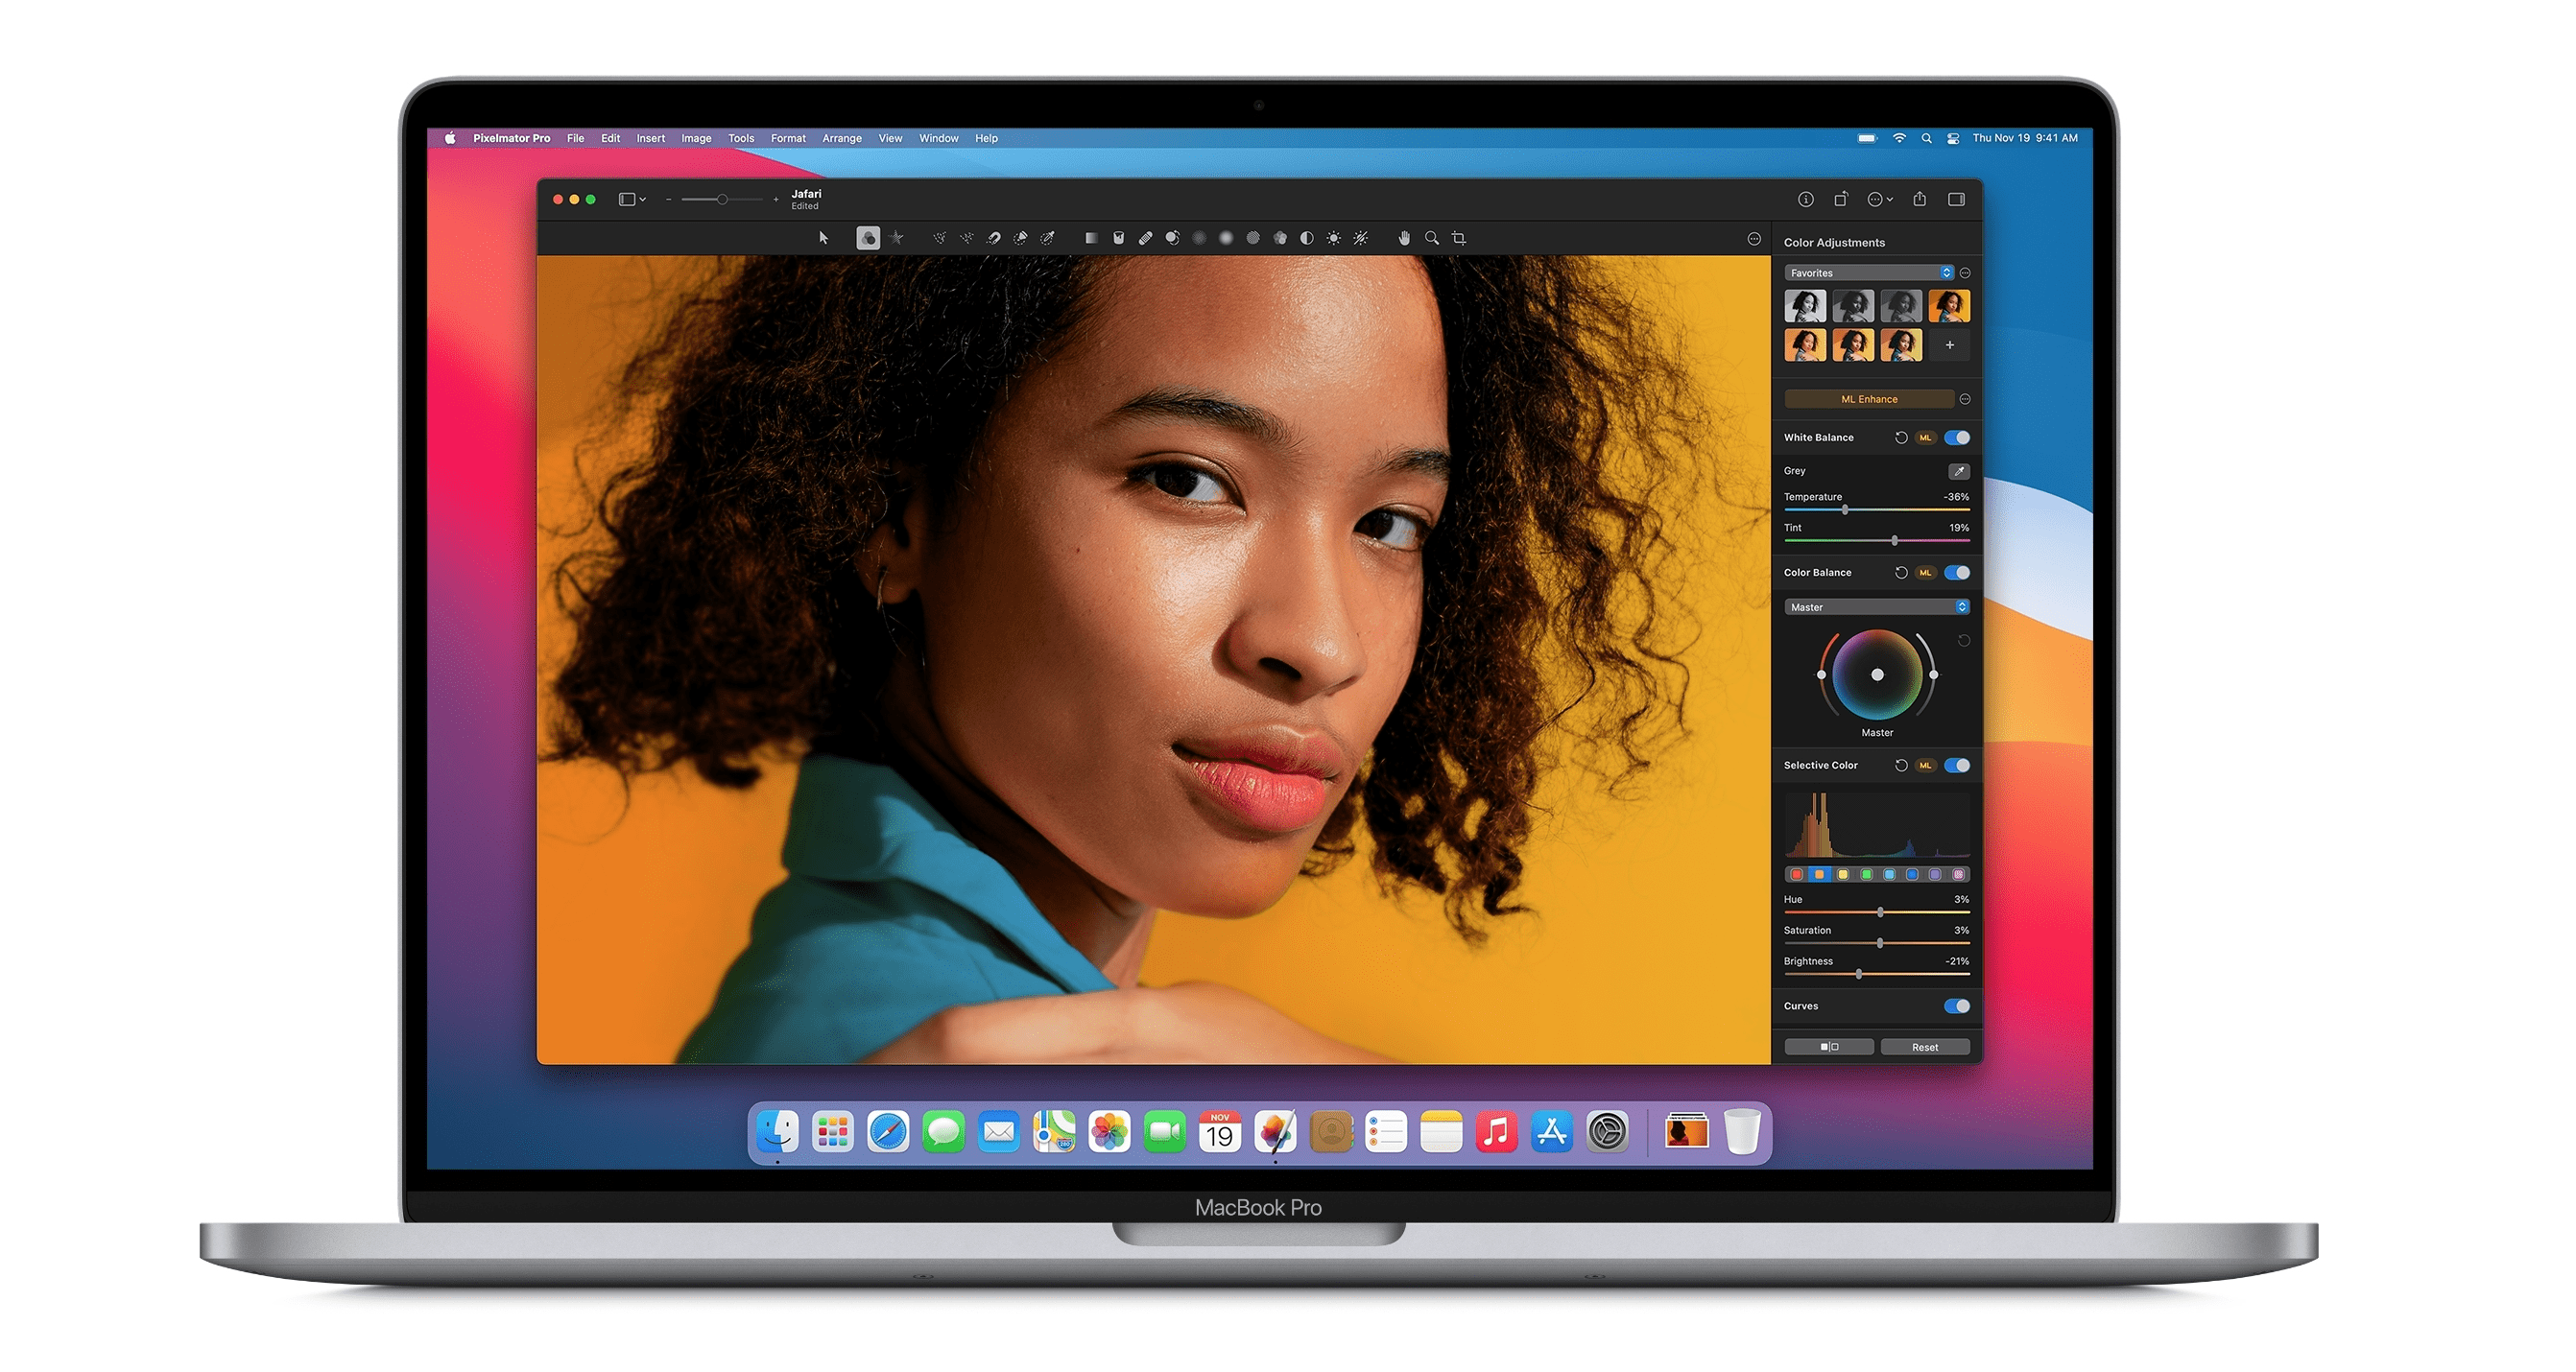Viewport: 2576px width, 1372px height.
Task: Open the Tools menu
Action: (x=741, y=139)
